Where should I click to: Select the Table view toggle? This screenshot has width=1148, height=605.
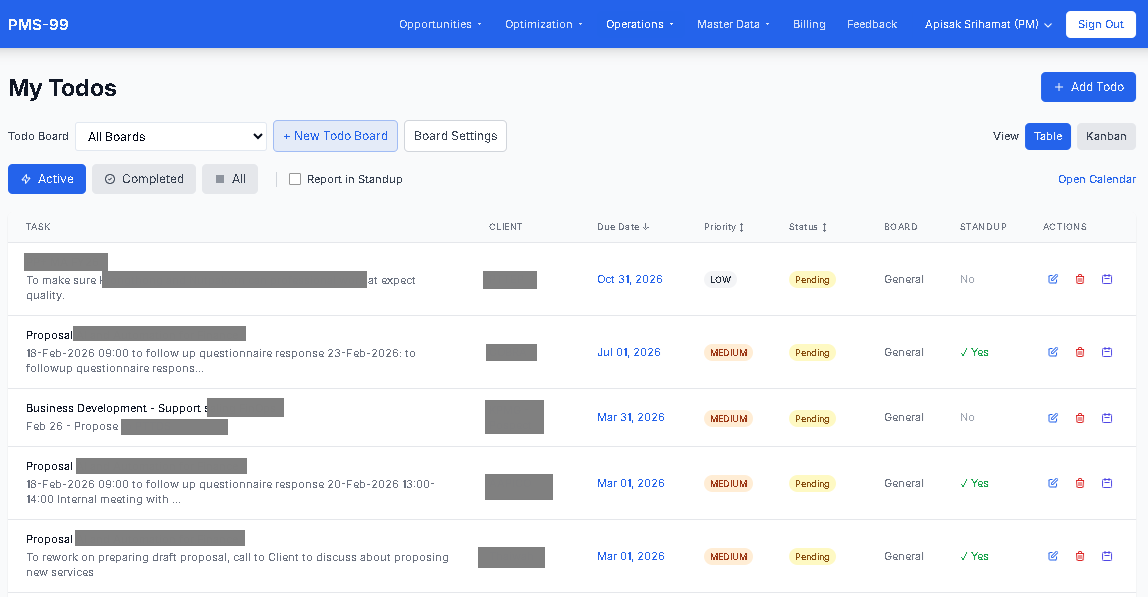pos(1047,136)
